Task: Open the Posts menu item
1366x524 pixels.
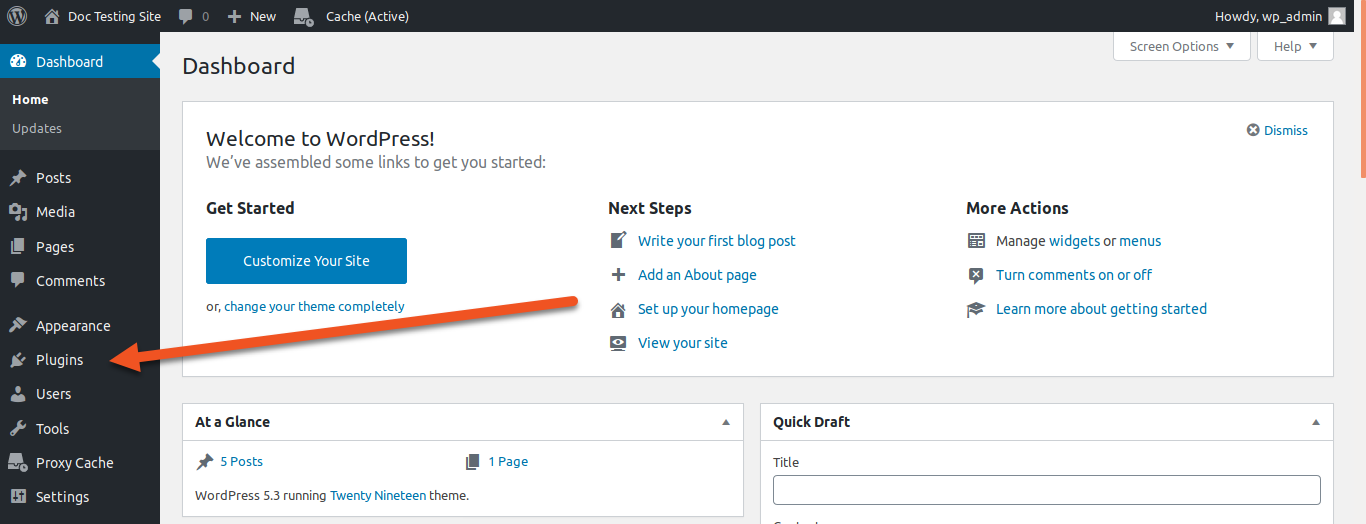Action: pyautogui.click(x=53, y=178)
